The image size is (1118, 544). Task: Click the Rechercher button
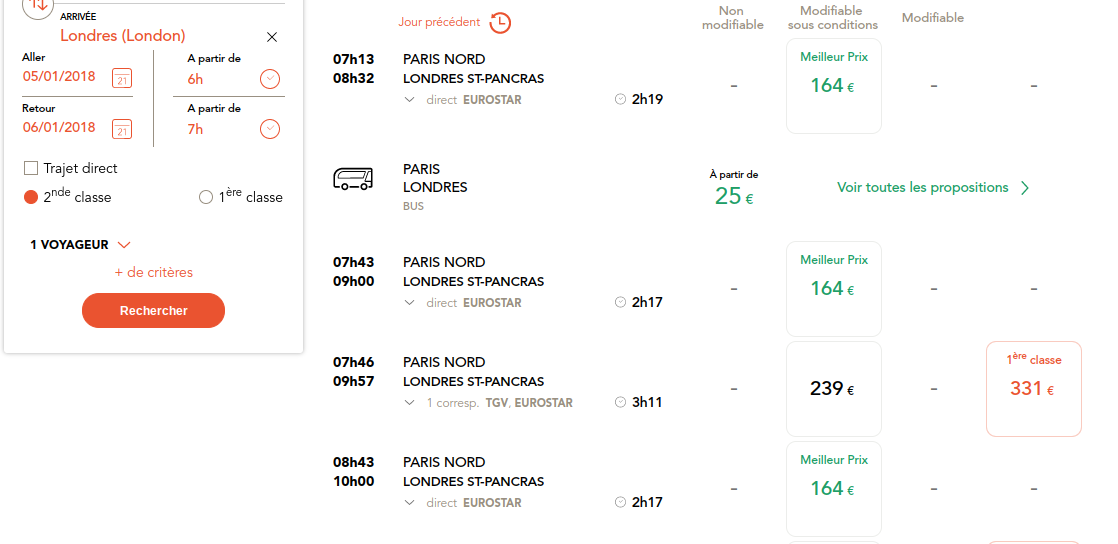[x=153, y=311]
